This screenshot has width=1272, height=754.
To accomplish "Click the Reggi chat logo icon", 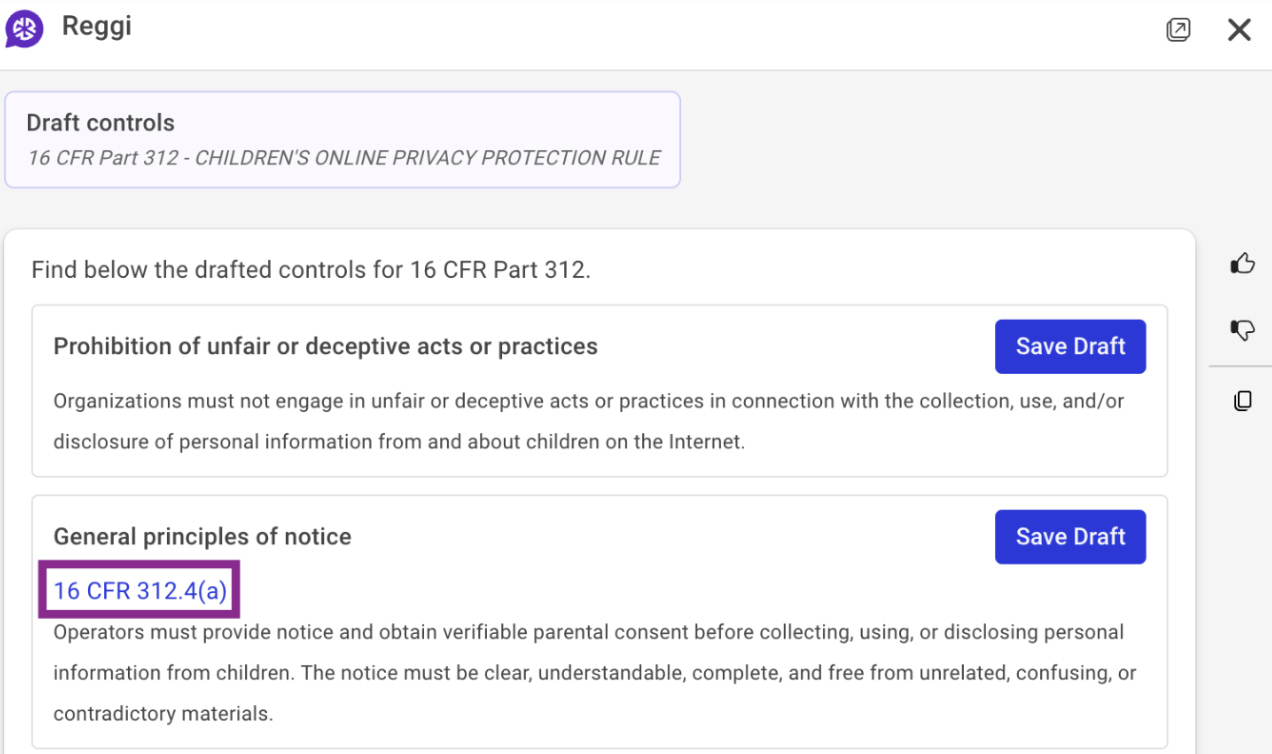I will click(24, 29).
